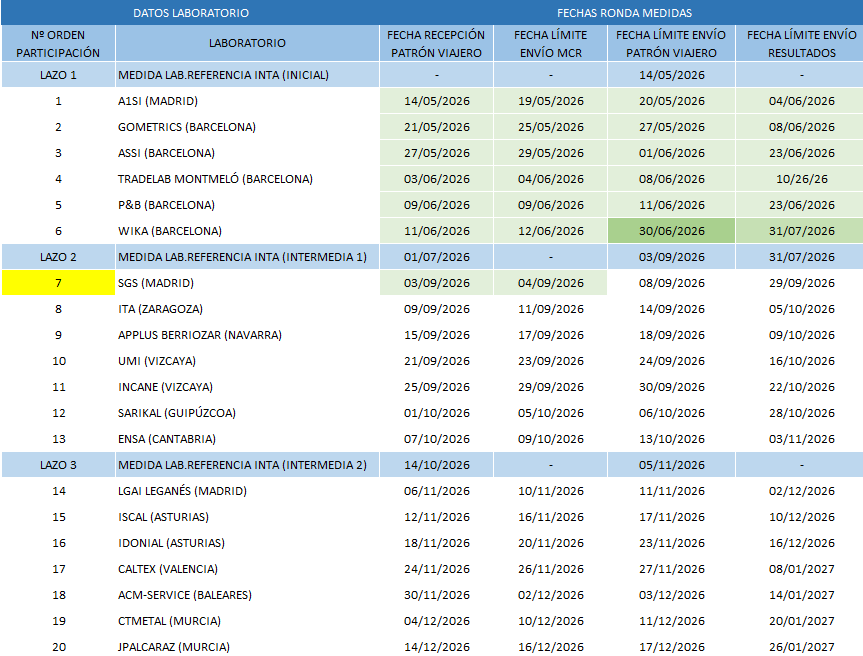The width and height of the screenshot is (863, 656).
Task: Select the LAZO 3 cell
Action: coord(58,465)
